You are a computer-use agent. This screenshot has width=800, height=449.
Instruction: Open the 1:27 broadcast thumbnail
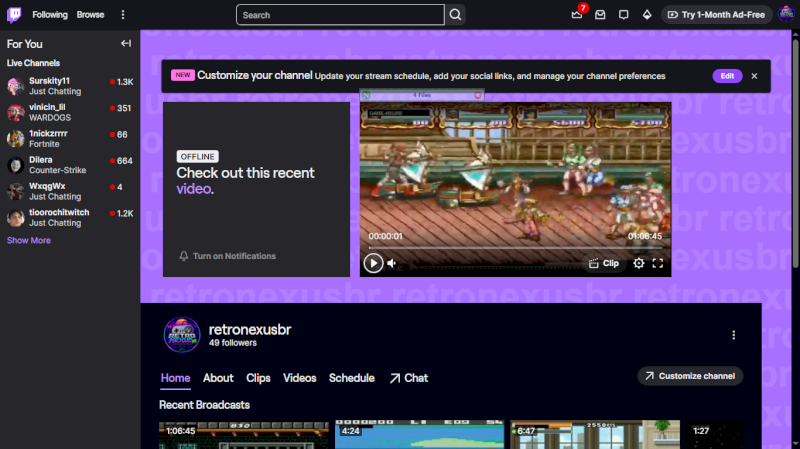point(714,435)
